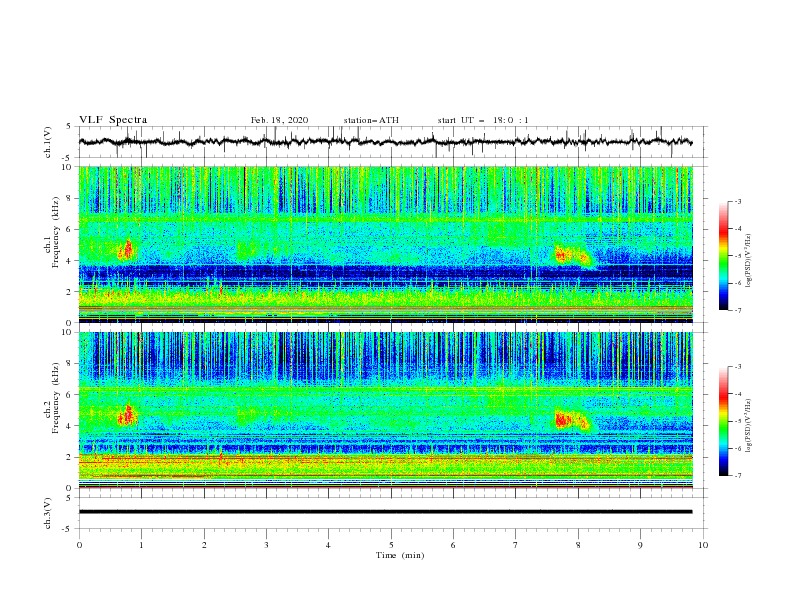Select the "start UT = 18:0 :1" text
This screenshot has height=612, width=792.
pos(483,120)
